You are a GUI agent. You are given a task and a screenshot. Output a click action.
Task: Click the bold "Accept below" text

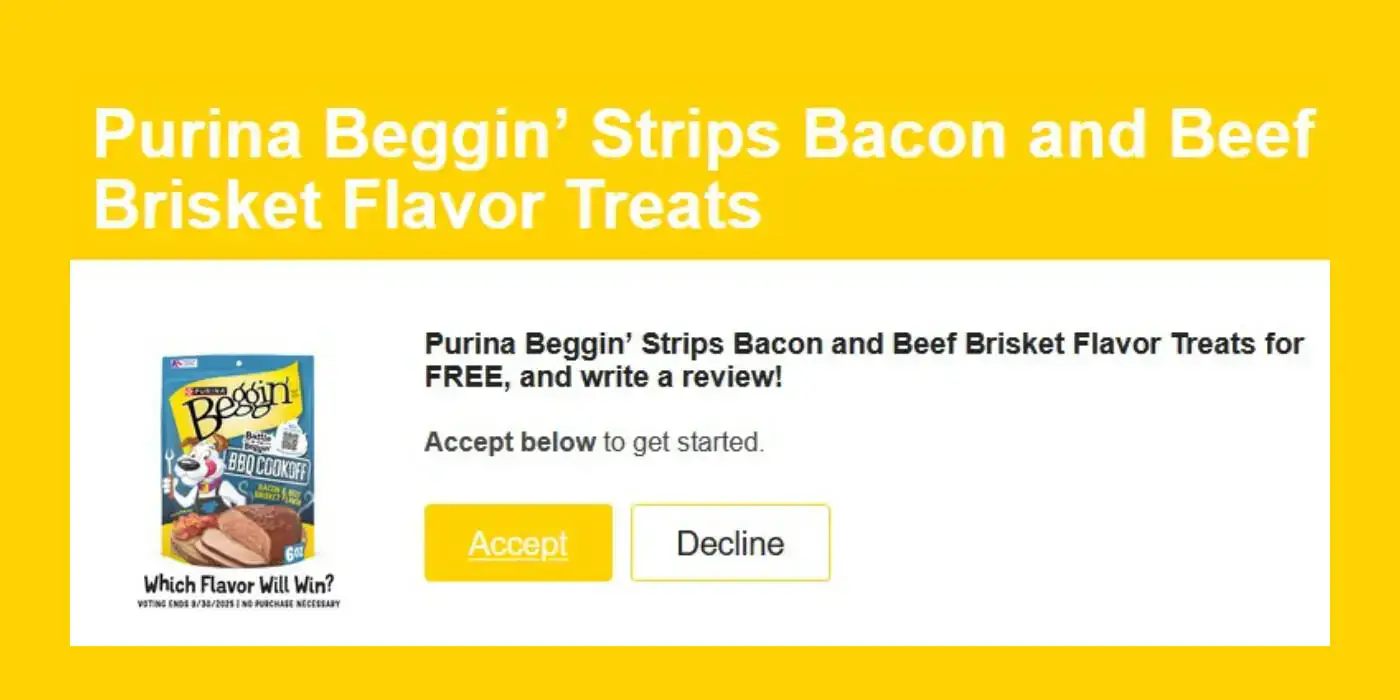click(510, 442)
